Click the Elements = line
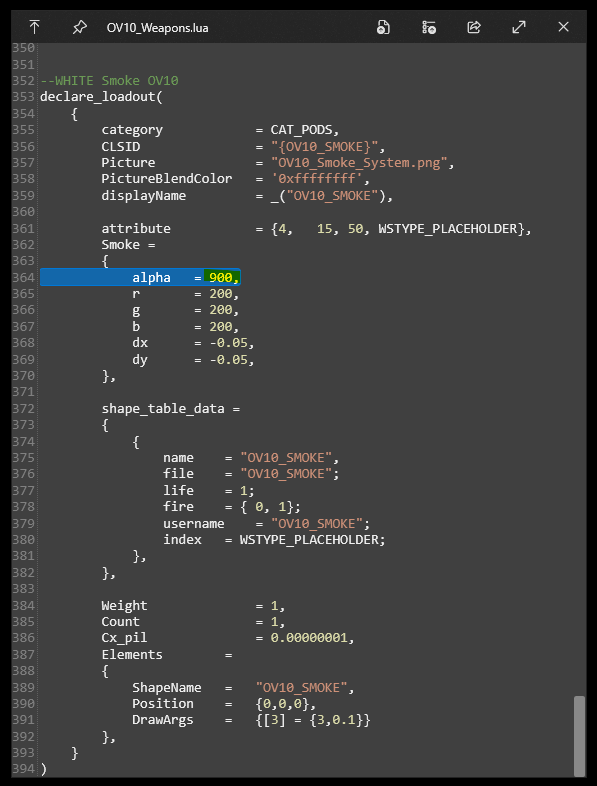Viewport: 597px width, 786px height. tap(167, 655)
